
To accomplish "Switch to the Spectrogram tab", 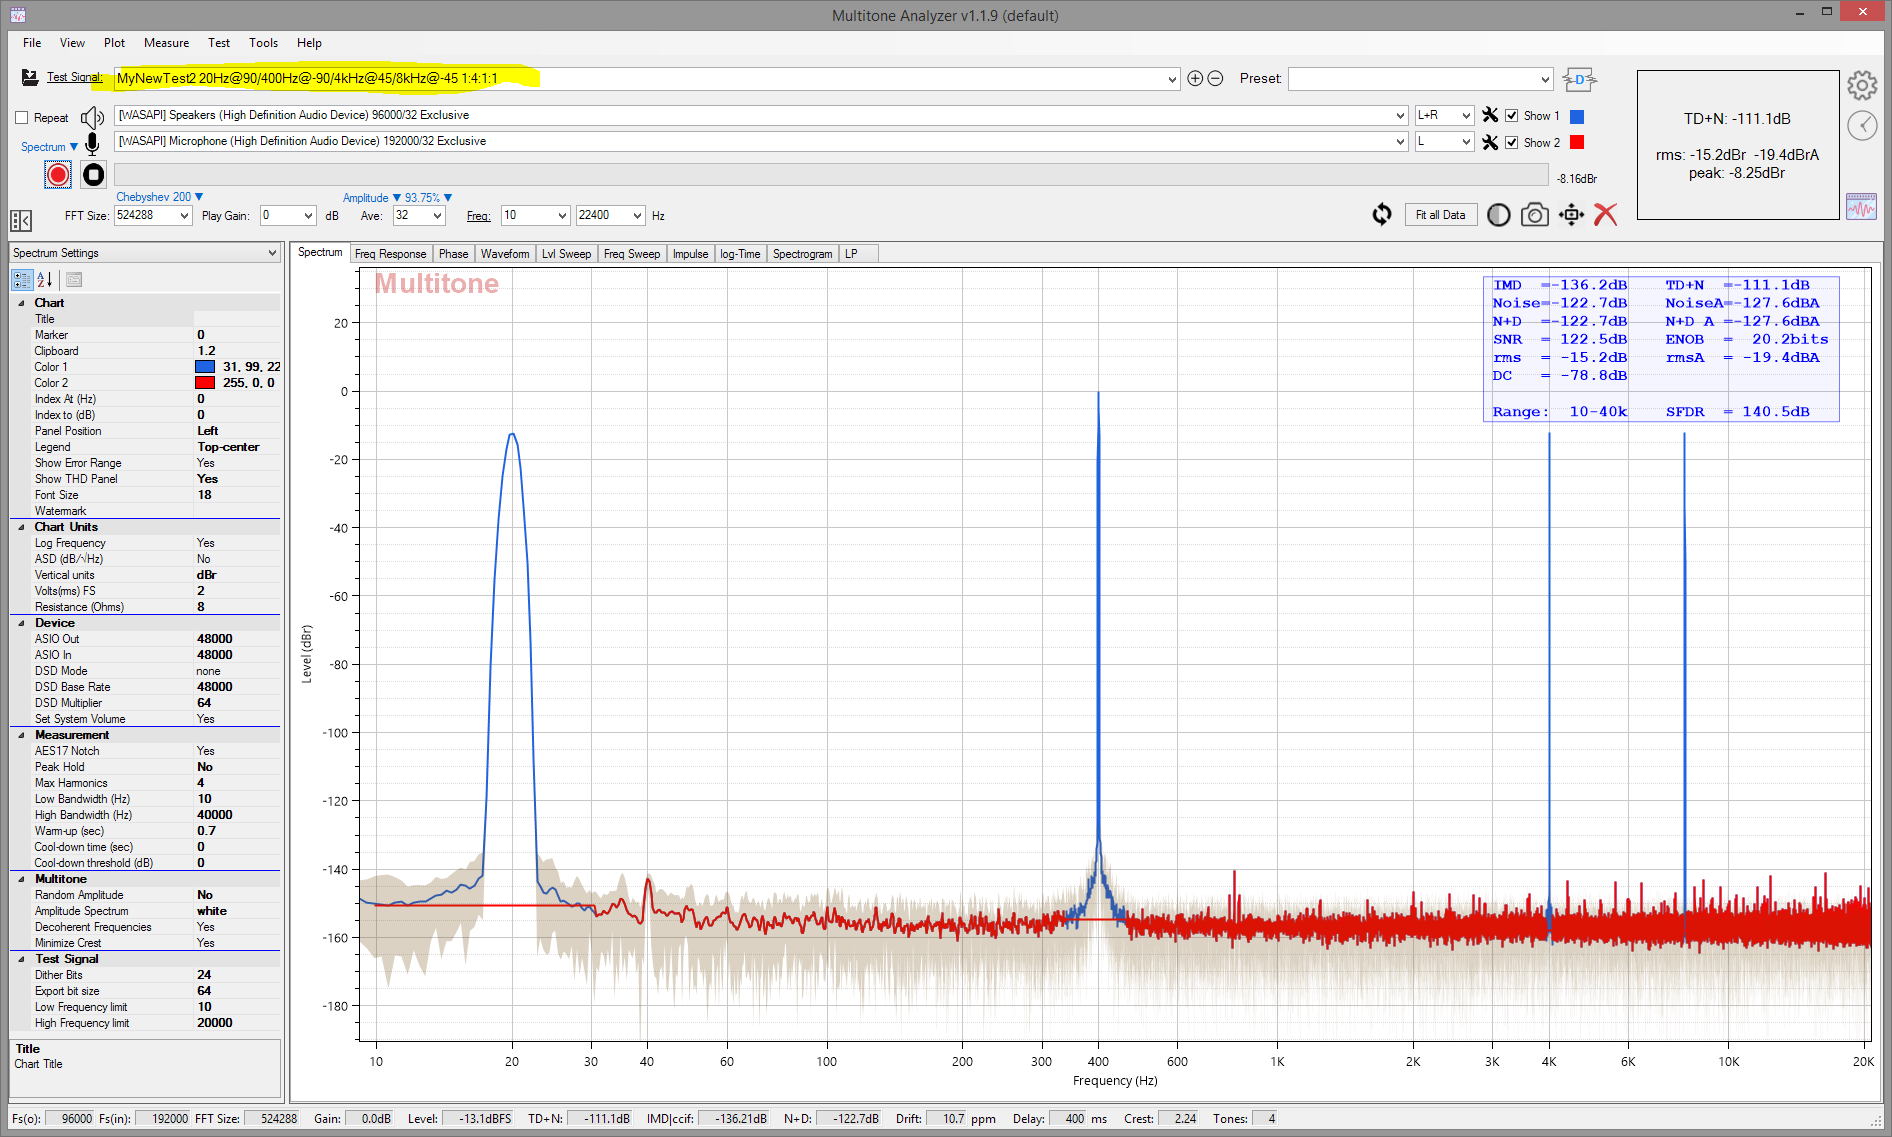I will (802, 254).
